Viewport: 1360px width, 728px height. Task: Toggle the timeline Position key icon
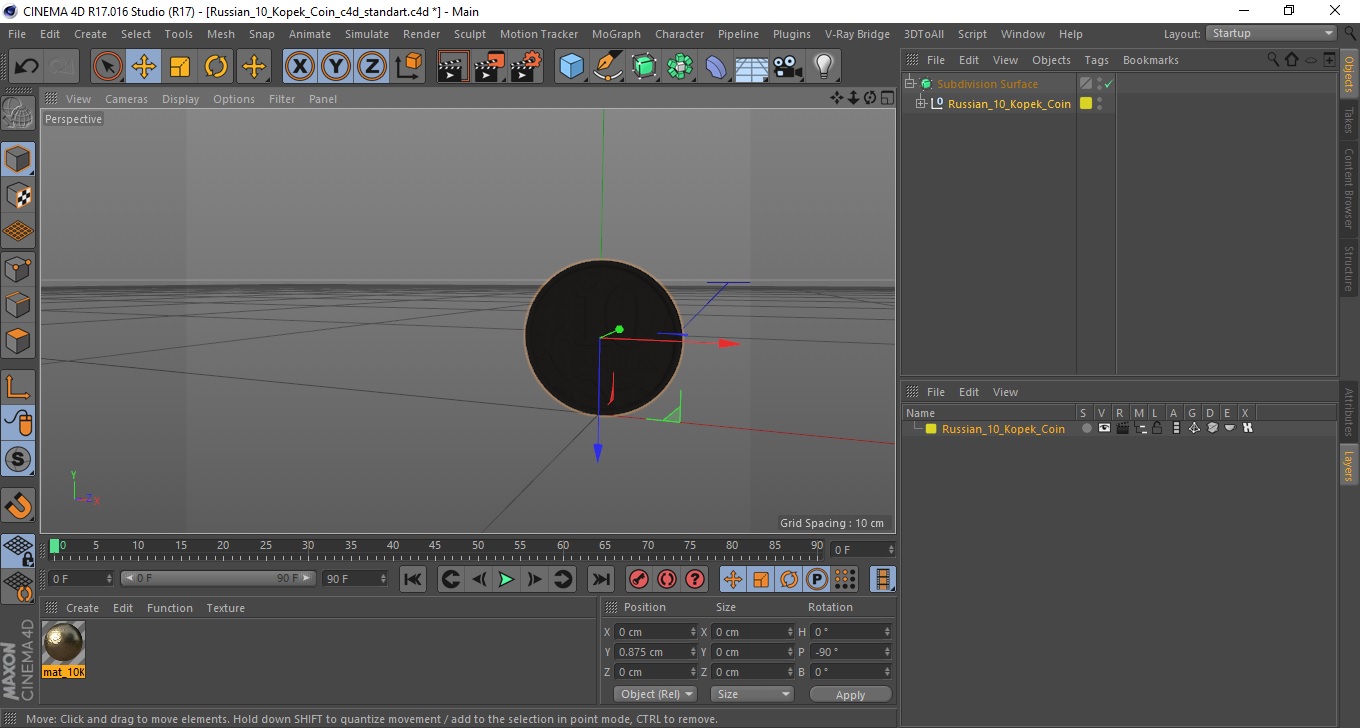[x=733, y=579]
